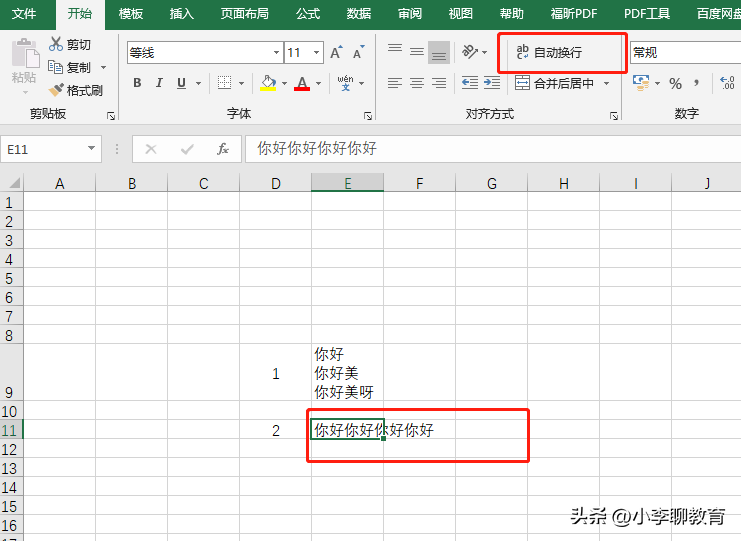Select row 9 header
Screen dimensions: 741x541
tap(11, 372)
